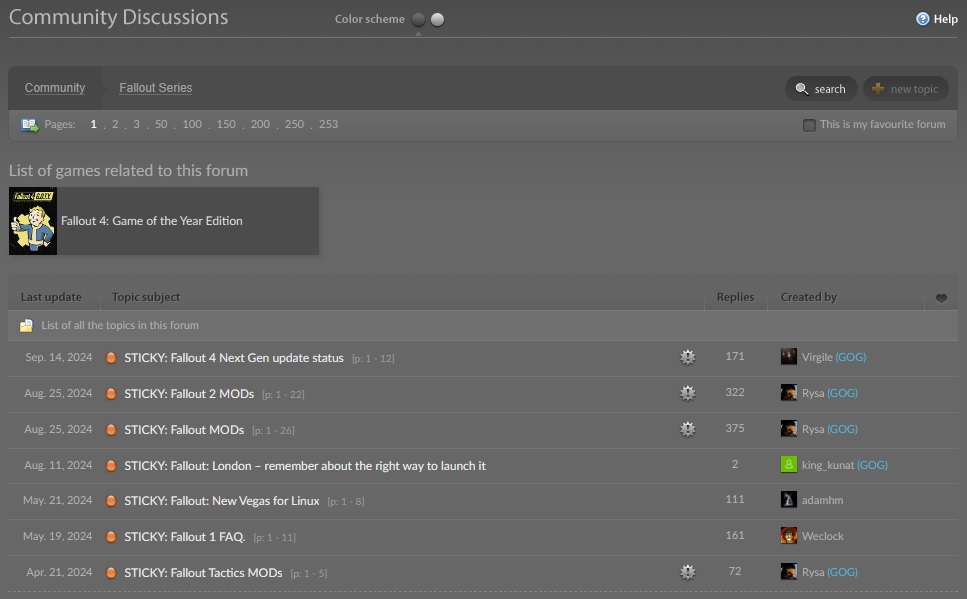Go to forum page 1
The height and width of the screenshot is (599, 967).
(x=93, y=124)
